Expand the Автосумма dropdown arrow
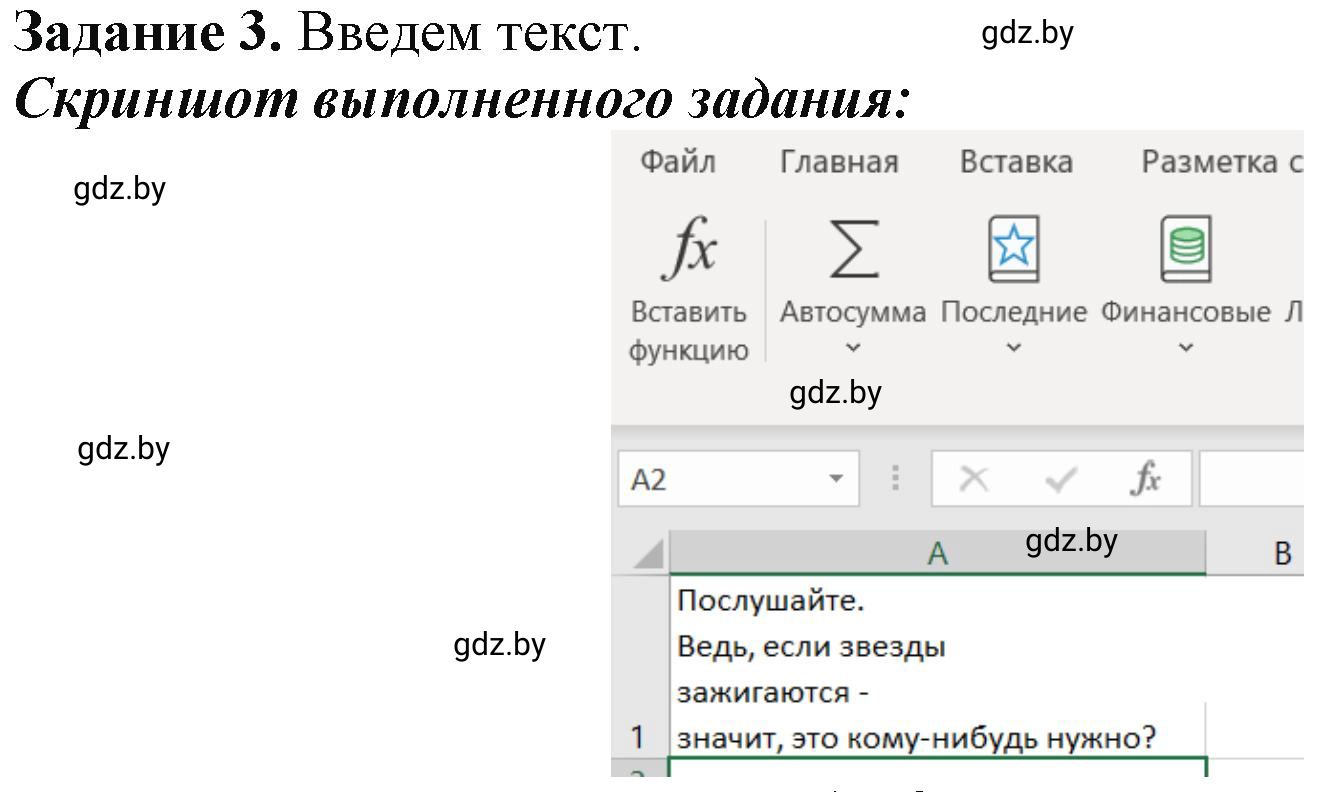Viewport: 1322px width, 792px height. (x=853, y=348)
